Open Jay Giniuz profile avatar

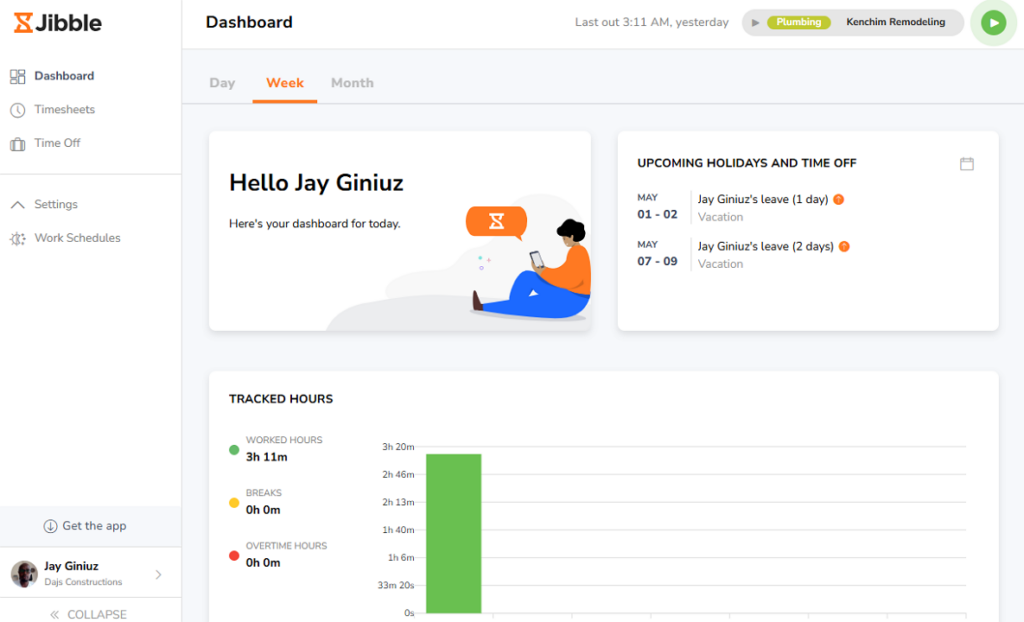[x=24, y=574]
